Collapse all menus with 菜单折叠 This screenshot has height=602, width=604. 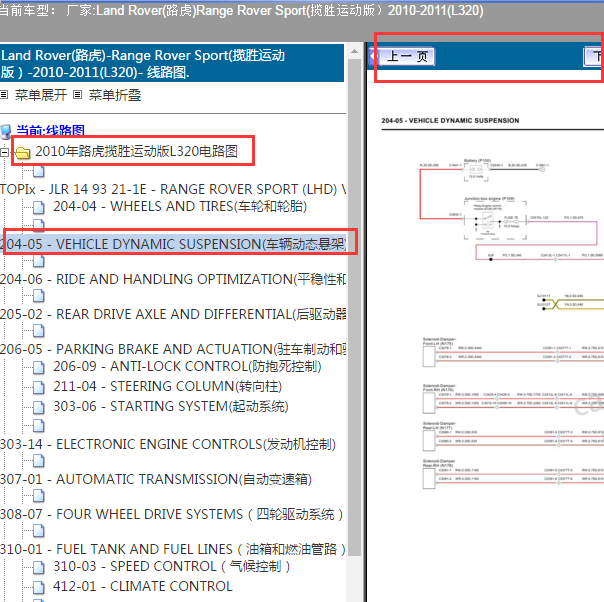(115, 95)
